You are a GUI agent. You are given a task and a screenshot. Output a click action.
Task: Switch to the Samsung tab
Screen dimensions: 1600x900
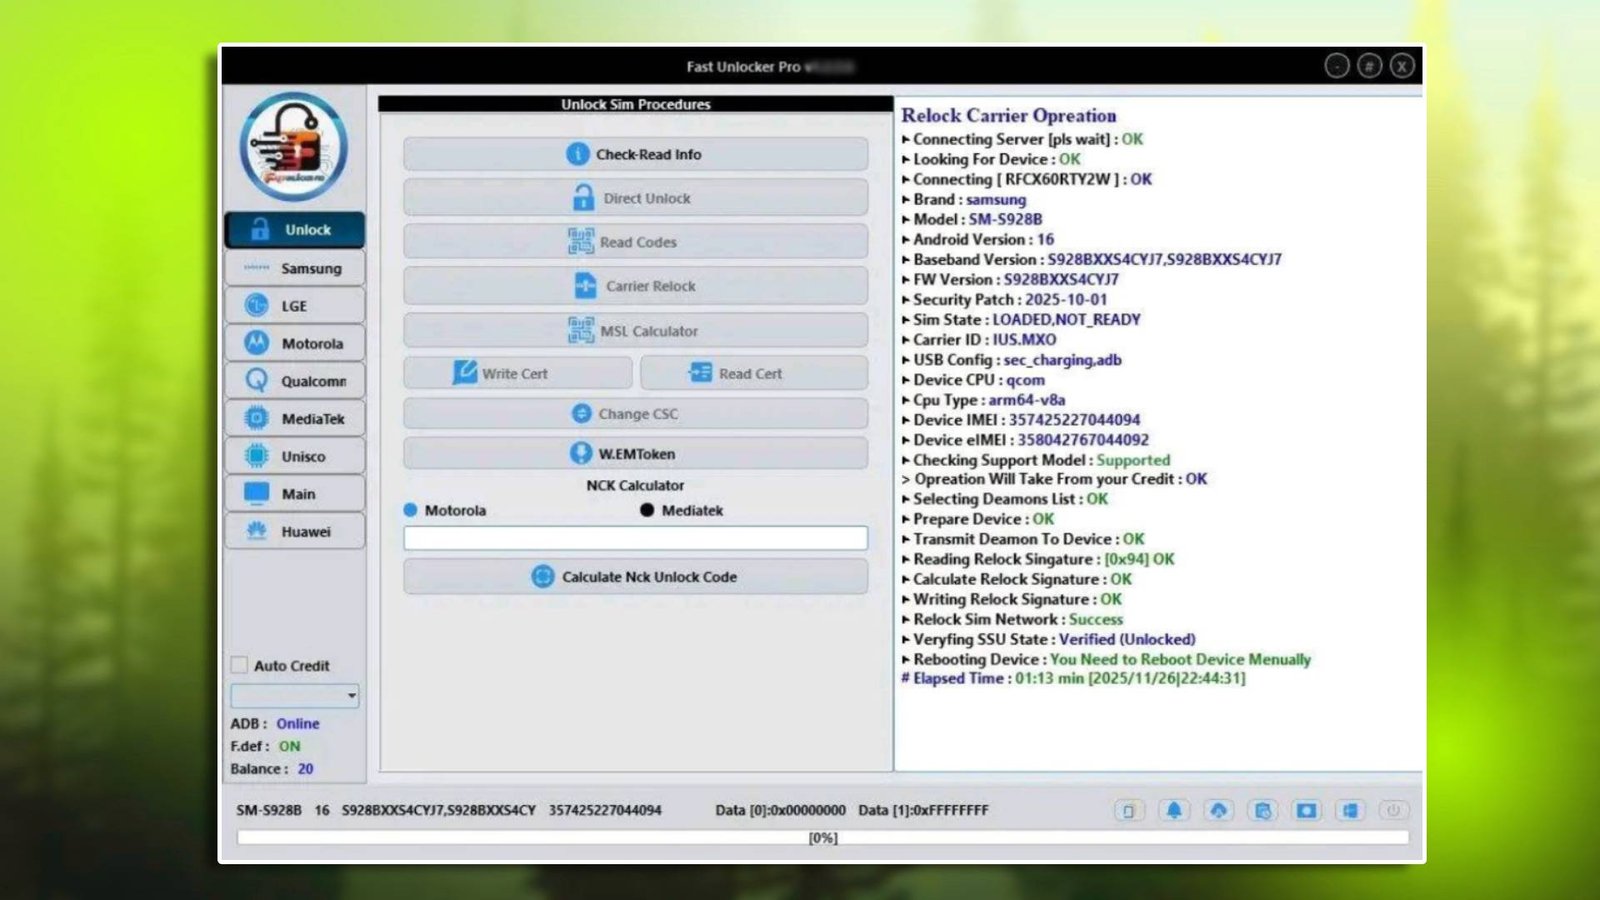pos(295,268)
